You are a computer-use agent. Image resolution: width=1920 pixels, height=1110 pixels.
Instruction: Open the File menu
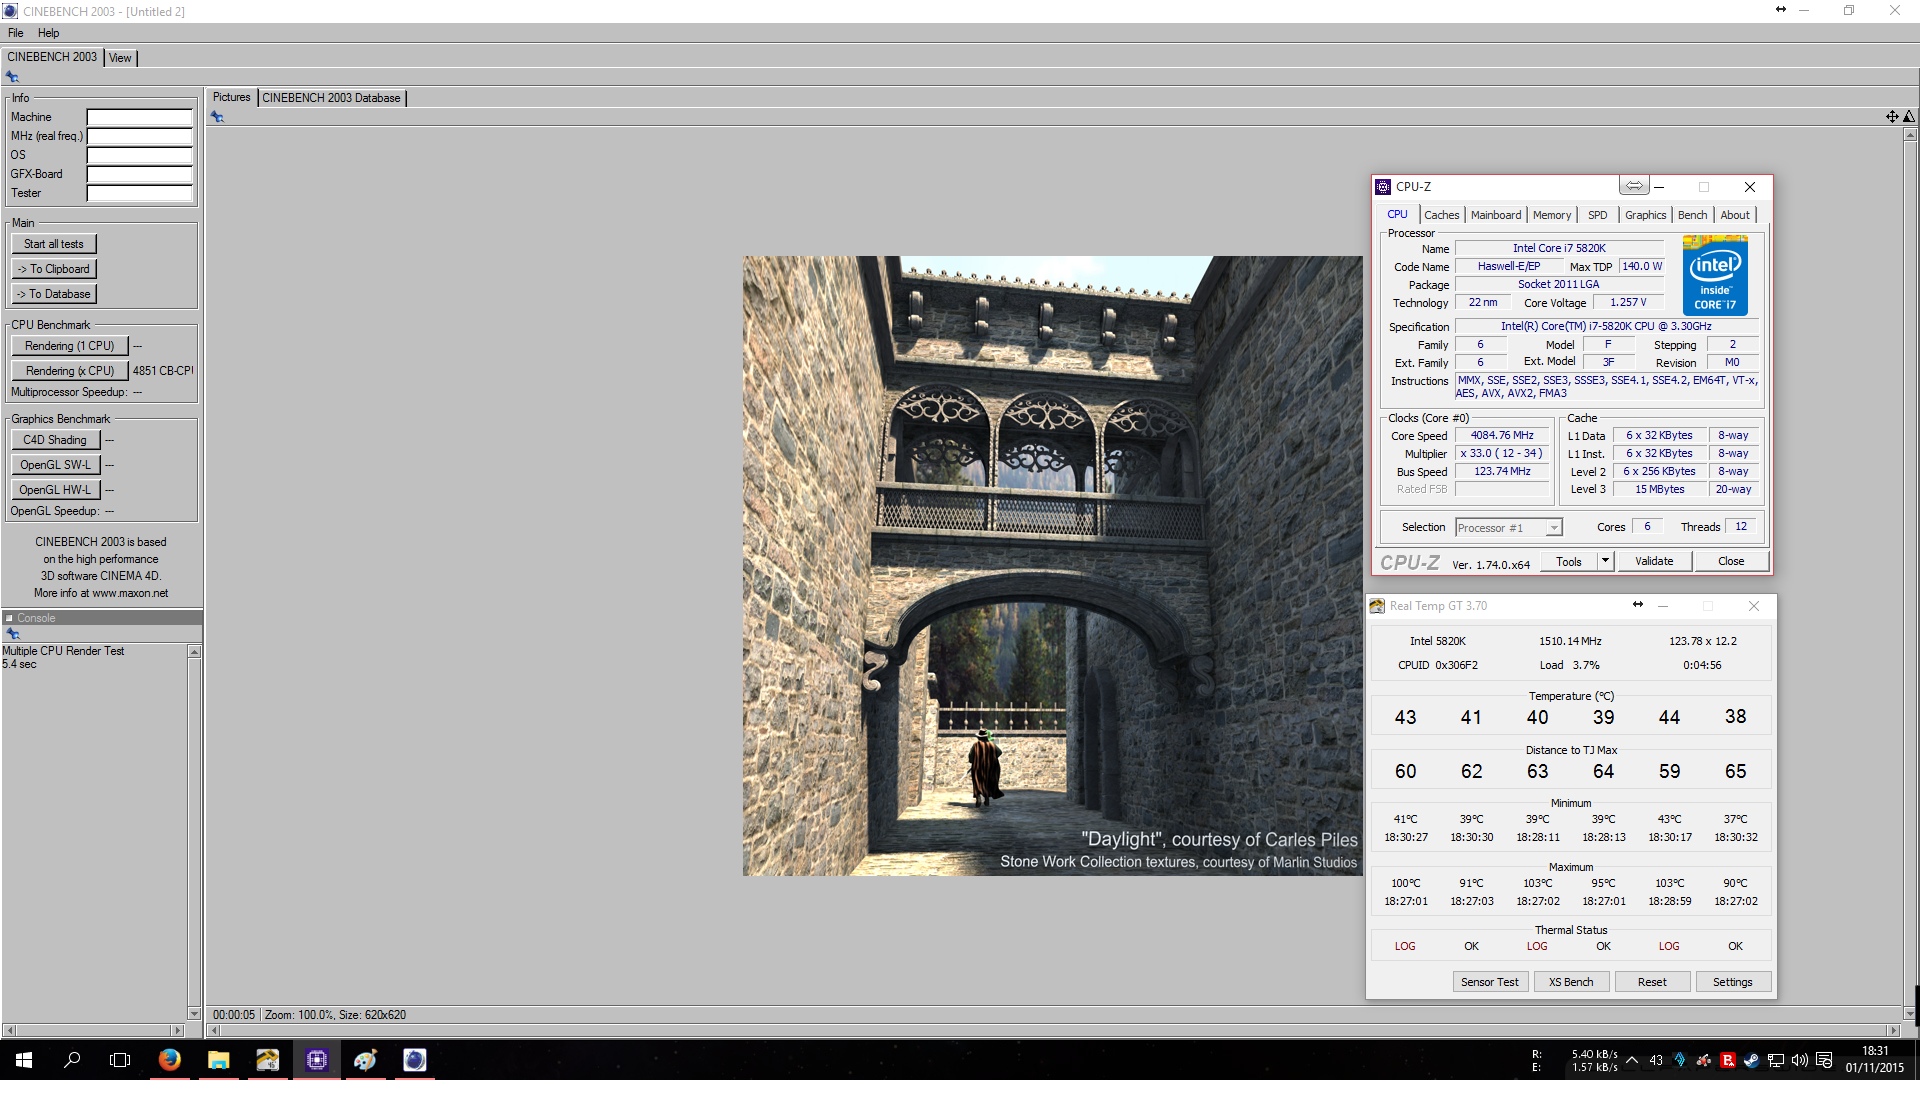tap(16, 33)
